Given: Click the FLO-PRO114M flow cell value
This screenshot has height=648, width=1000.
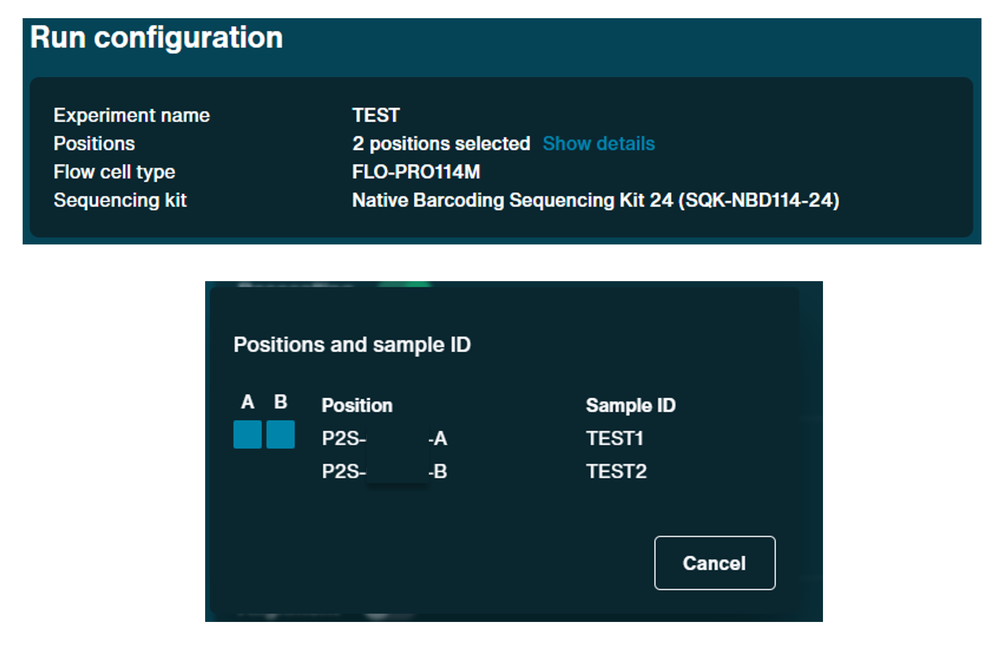Looking at the screenshot, I should click(416, 172).
